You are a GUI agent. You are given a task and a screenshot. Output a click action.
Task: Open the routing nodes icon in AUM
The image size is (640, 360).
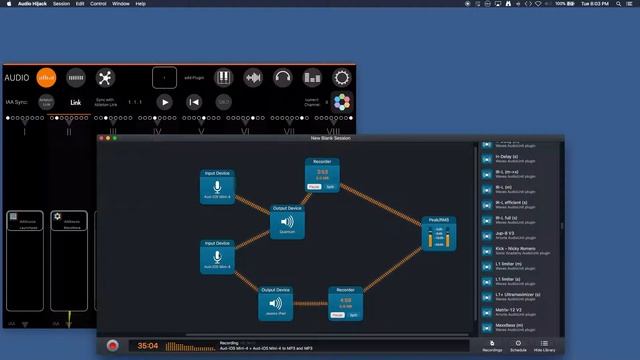point(105,78)
